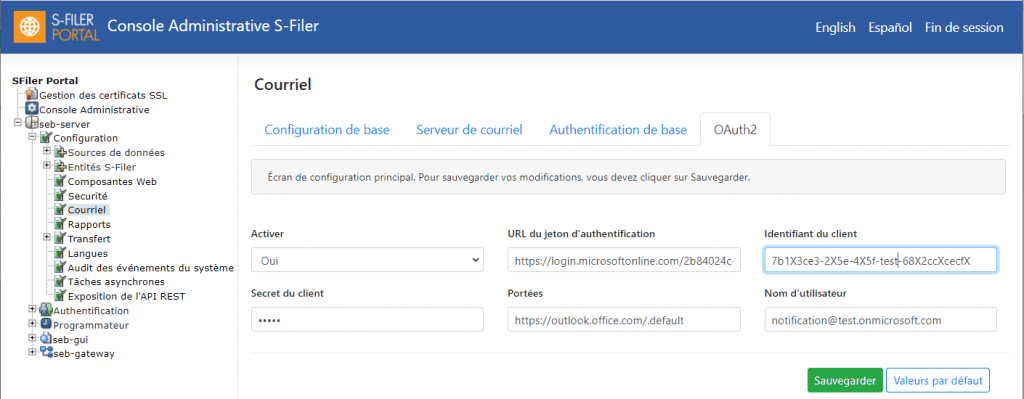
Task: Click the Secret du client field
Action: (367, 319)
